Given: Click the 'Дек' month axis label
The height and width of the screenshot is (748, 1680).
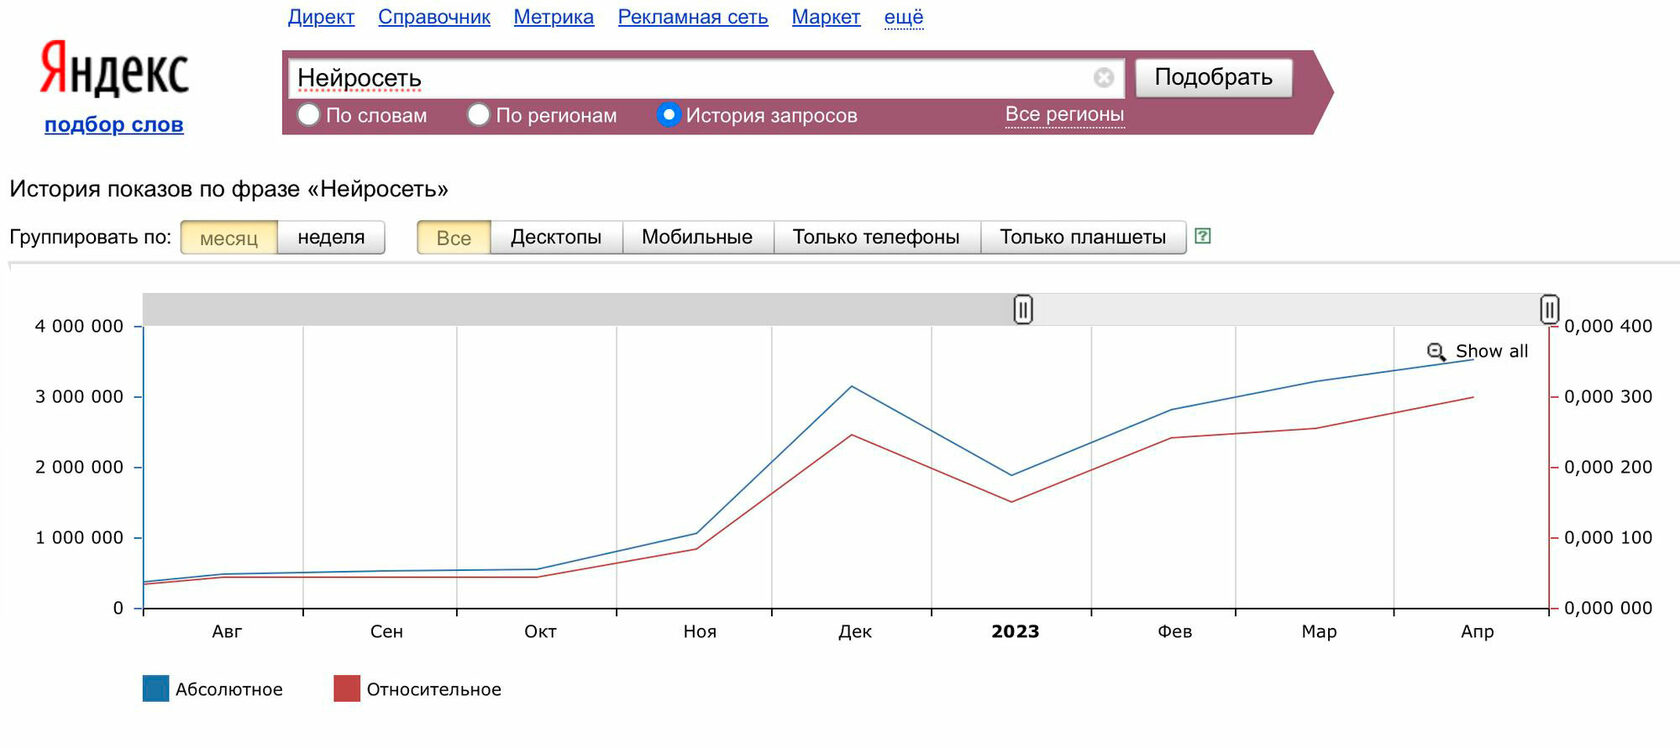Looking at the screenshot, I should coord(855,631).
